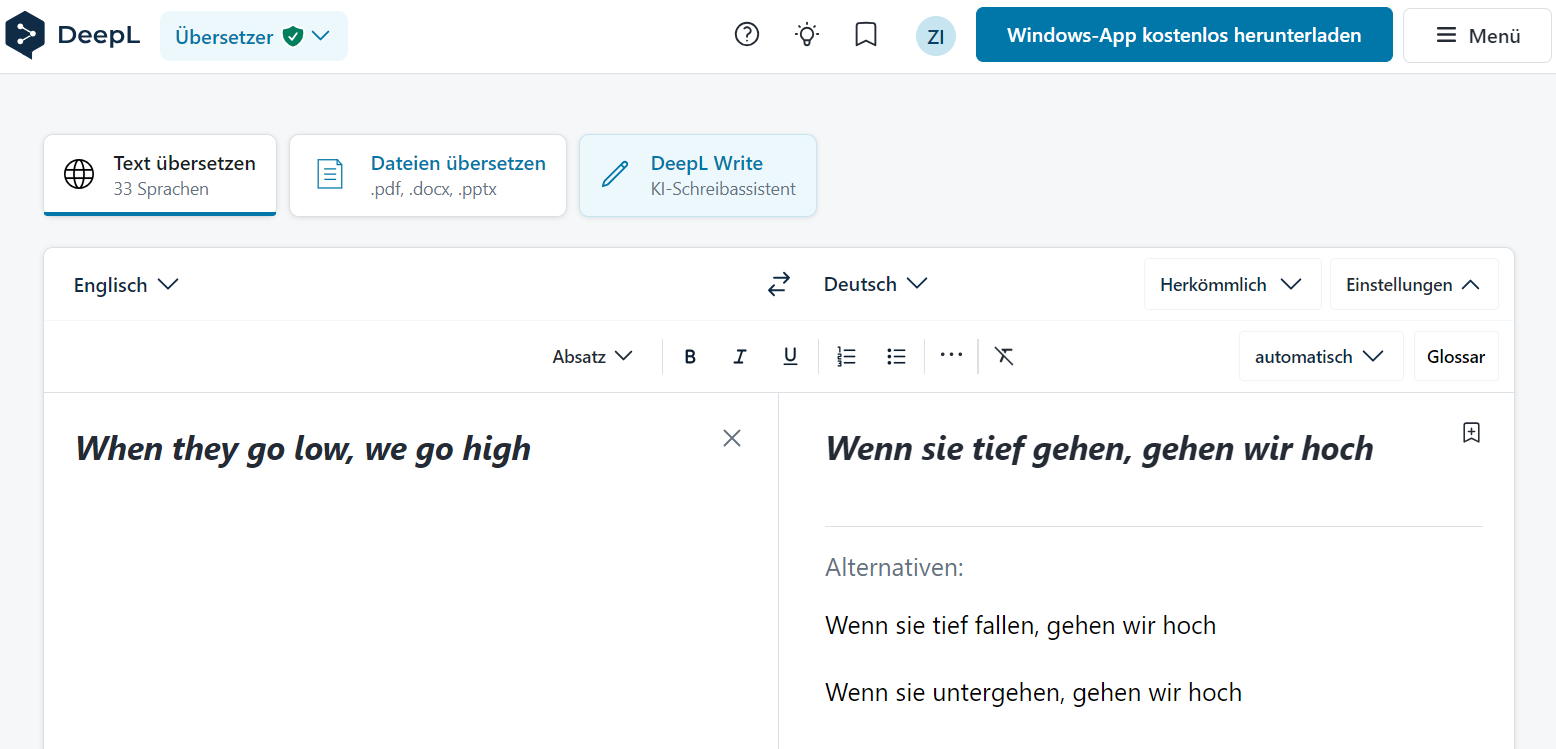Click the lightbulb tips icon
Viewport: 1556px width, 749px height.
pyautogui.click(x=807, y=35)
